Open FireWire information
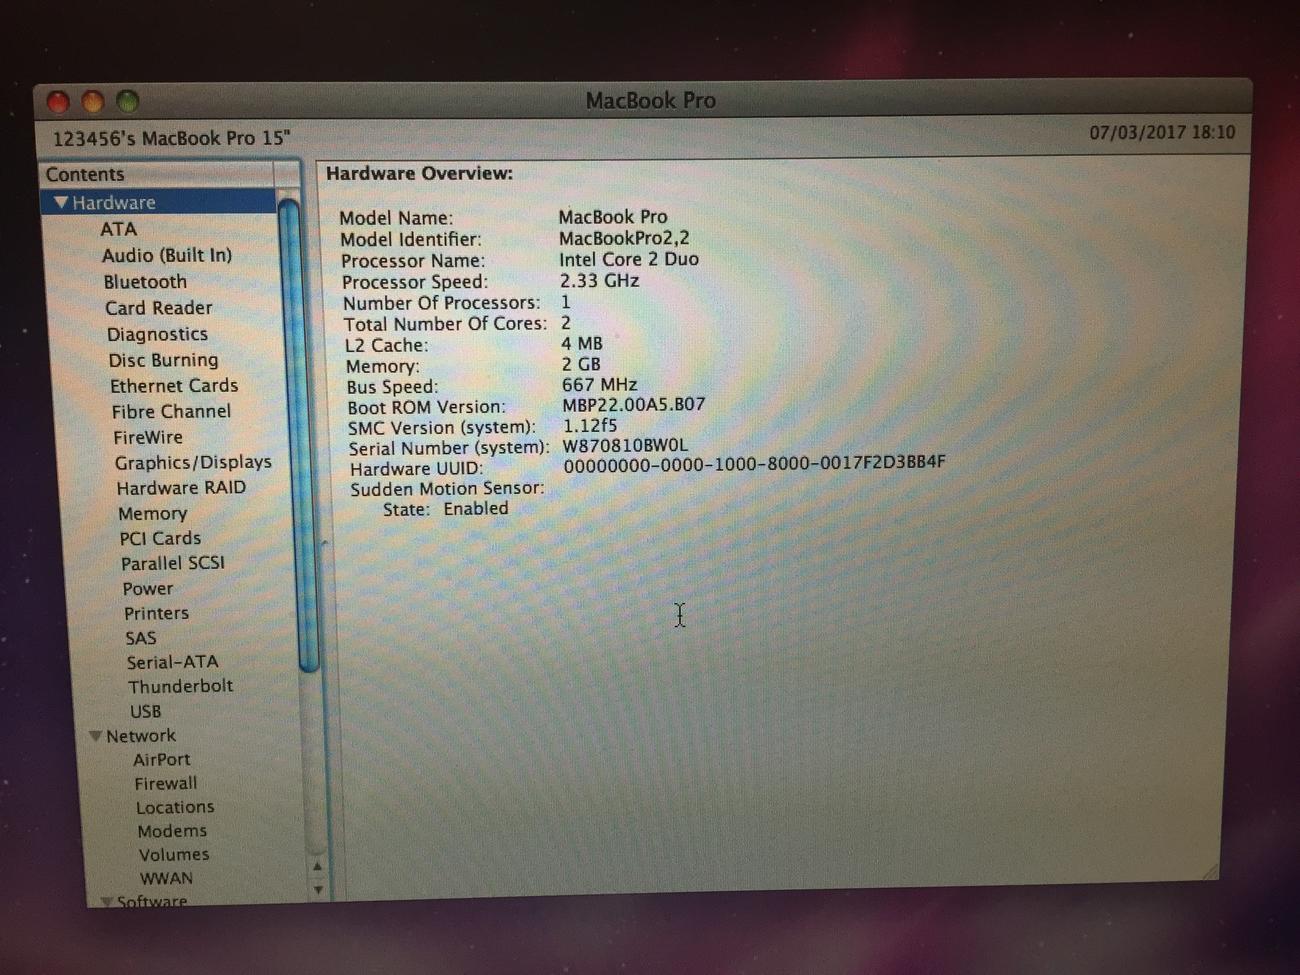Image resolution: width=1300 pixels, height=975 pixels. tap(148, 437)
